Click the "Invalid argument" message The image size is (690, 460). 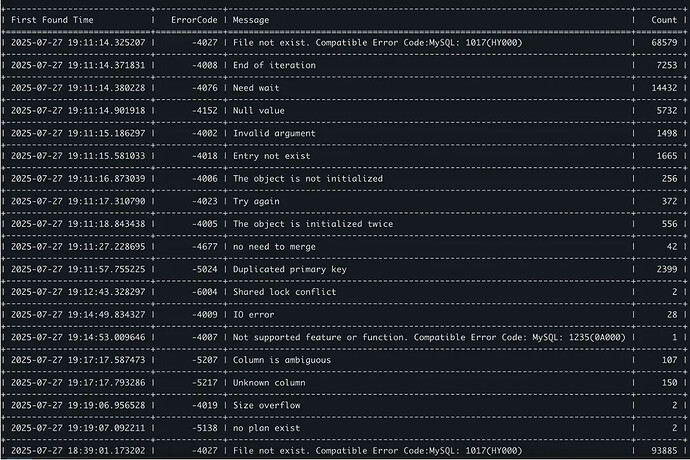click(274, 133)
